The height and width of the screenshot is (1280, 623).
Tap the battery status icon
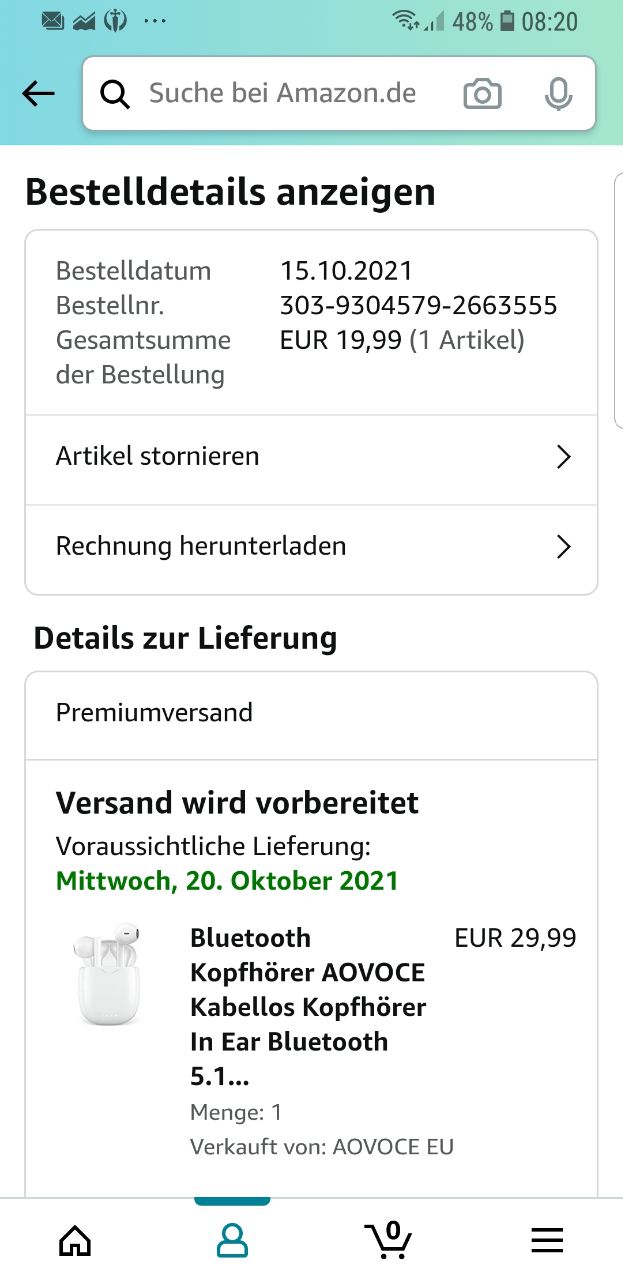(507, 20)
